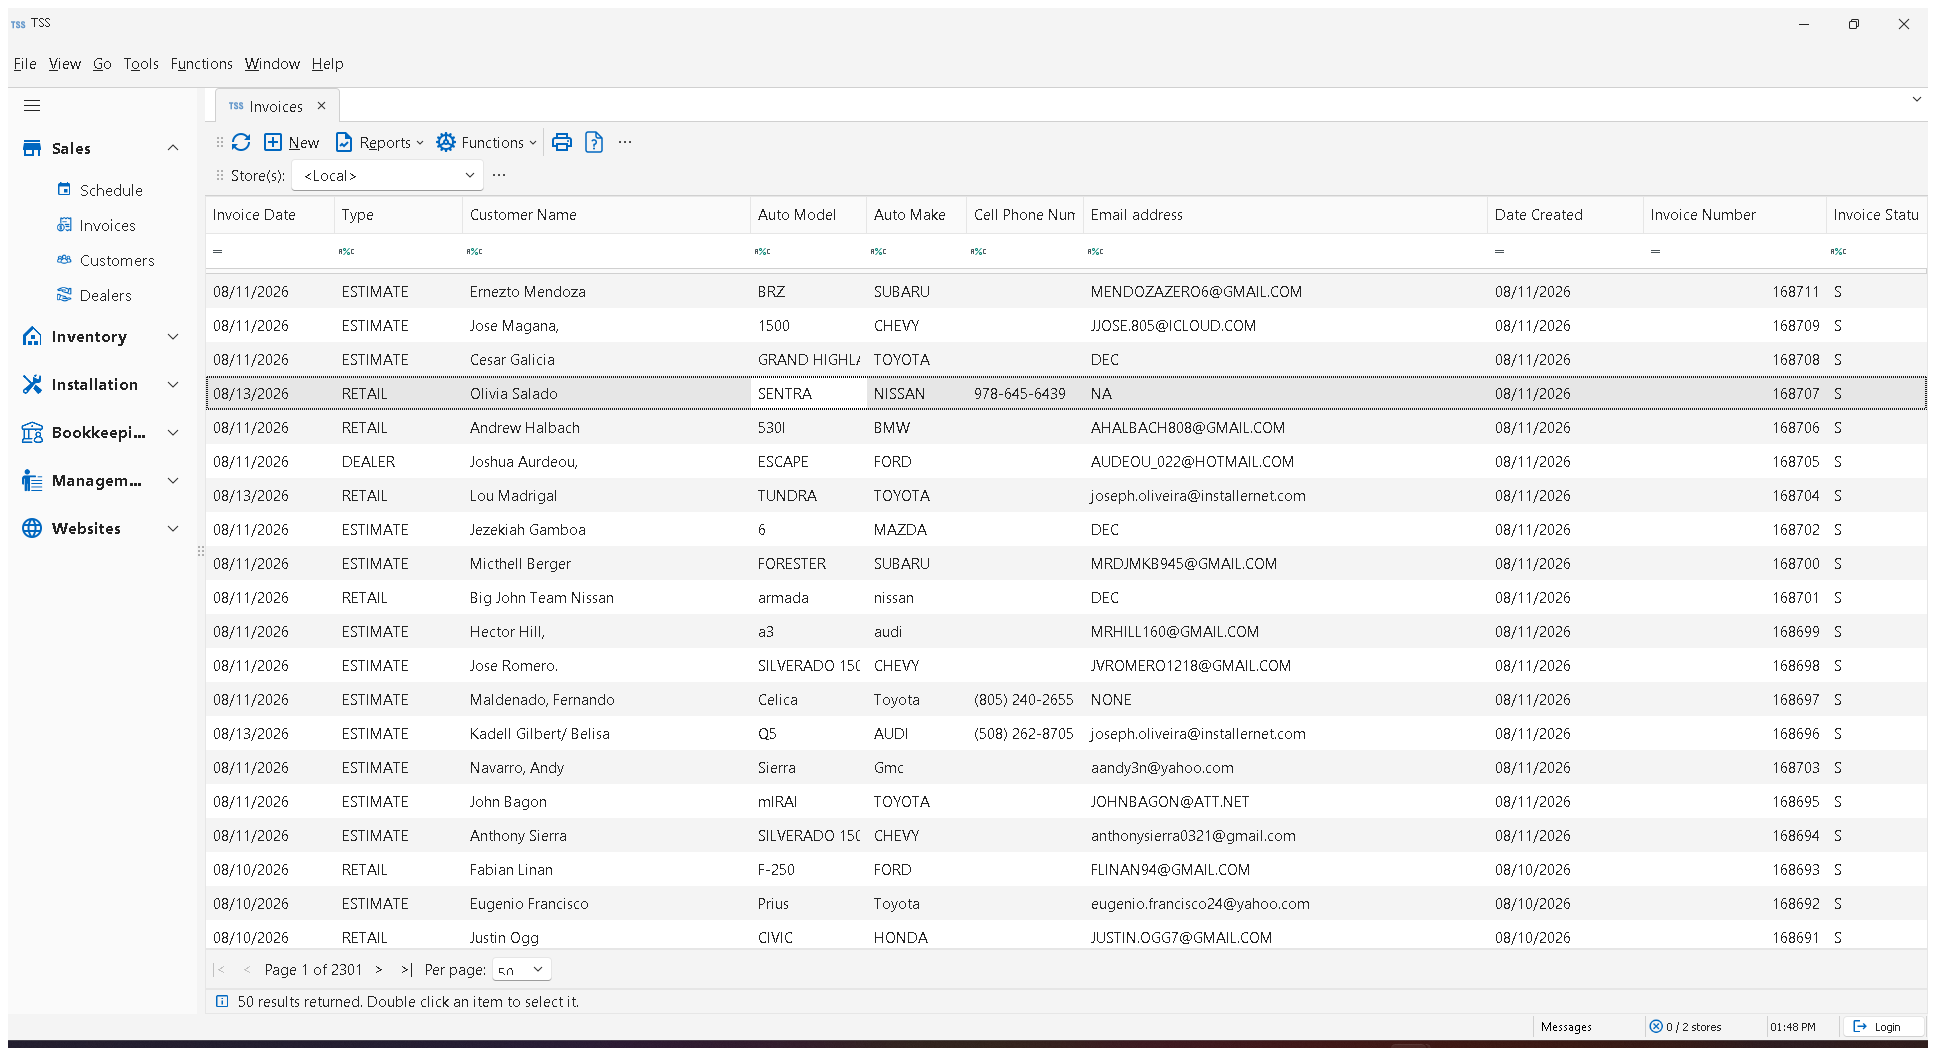
Task: Open Messages in the status bar
Action: (1566, 1027)
